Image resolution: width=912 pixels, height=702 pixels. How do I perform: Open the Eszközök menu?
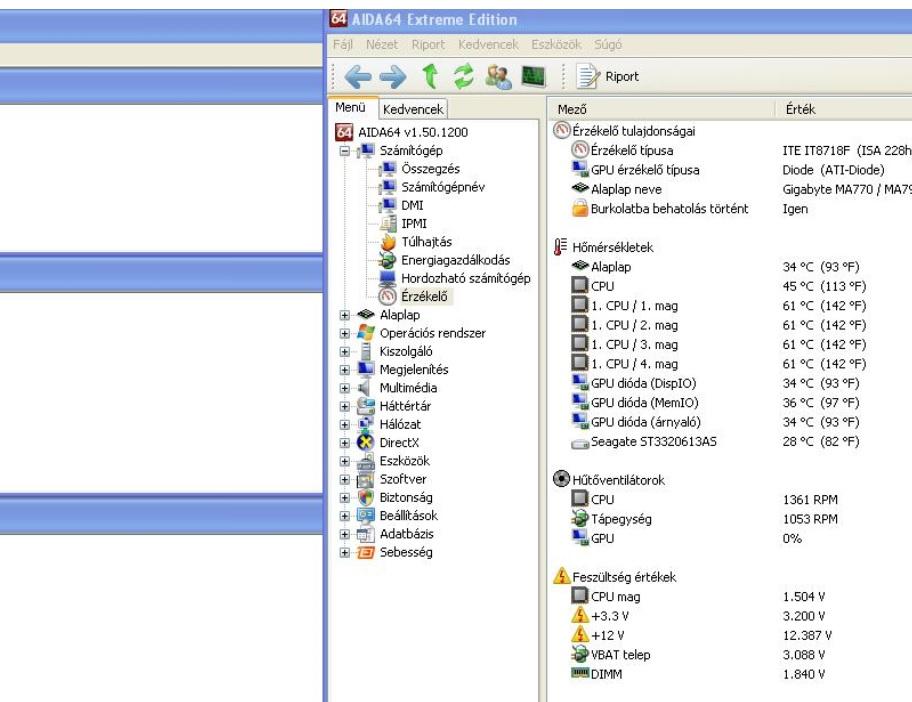pos(555,44)
